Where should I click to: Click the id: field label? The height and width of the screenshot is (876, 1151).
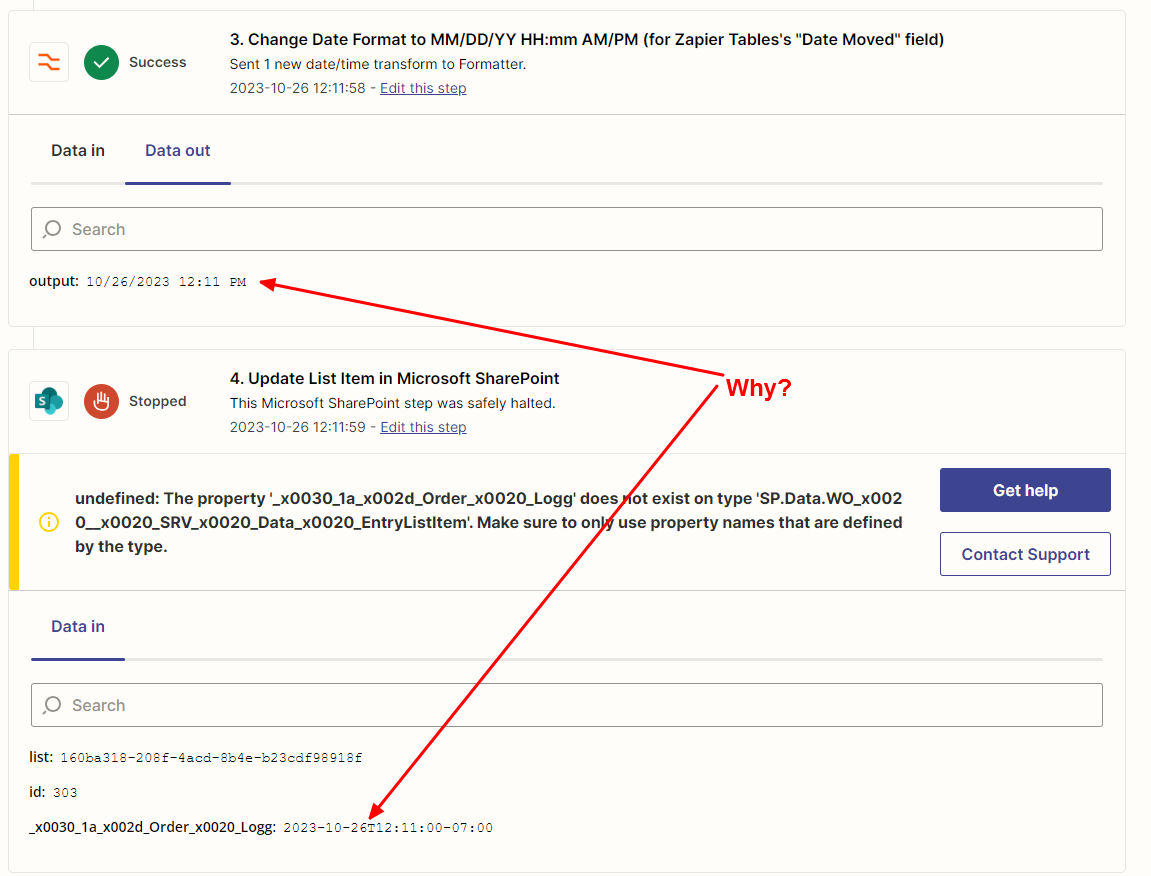coord(37,792)
